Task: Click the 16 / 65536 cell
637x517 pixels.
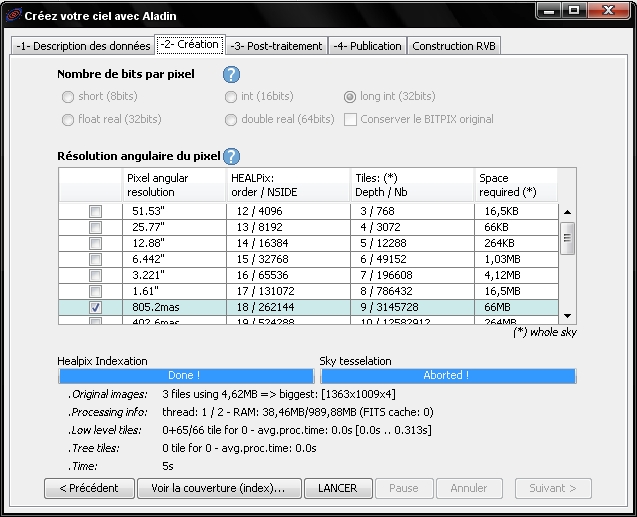Action: pyautogui.click(x=288, y=275)
